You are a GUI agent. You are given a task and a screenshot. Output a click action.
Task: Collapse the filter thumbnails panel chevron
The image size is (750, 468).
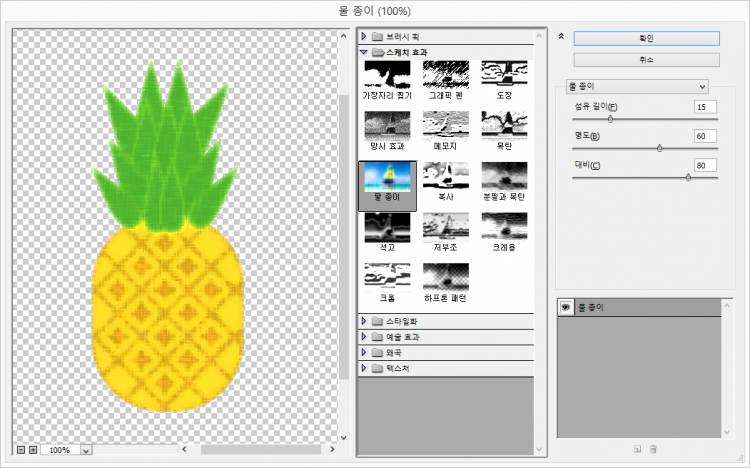[561, 37]
